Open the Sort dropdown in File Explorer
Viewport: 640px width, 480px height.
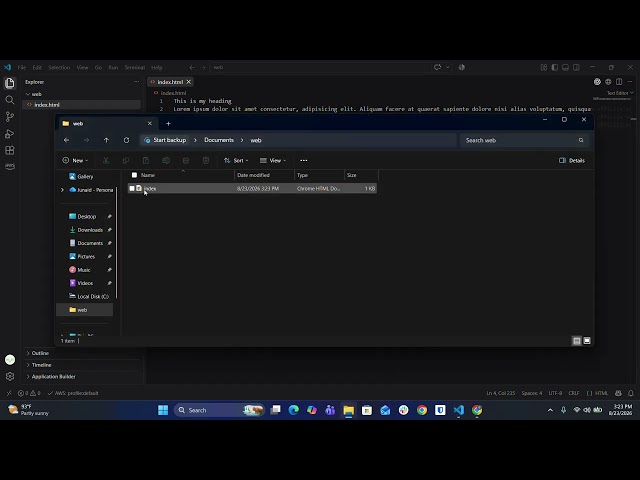point(236,160)
